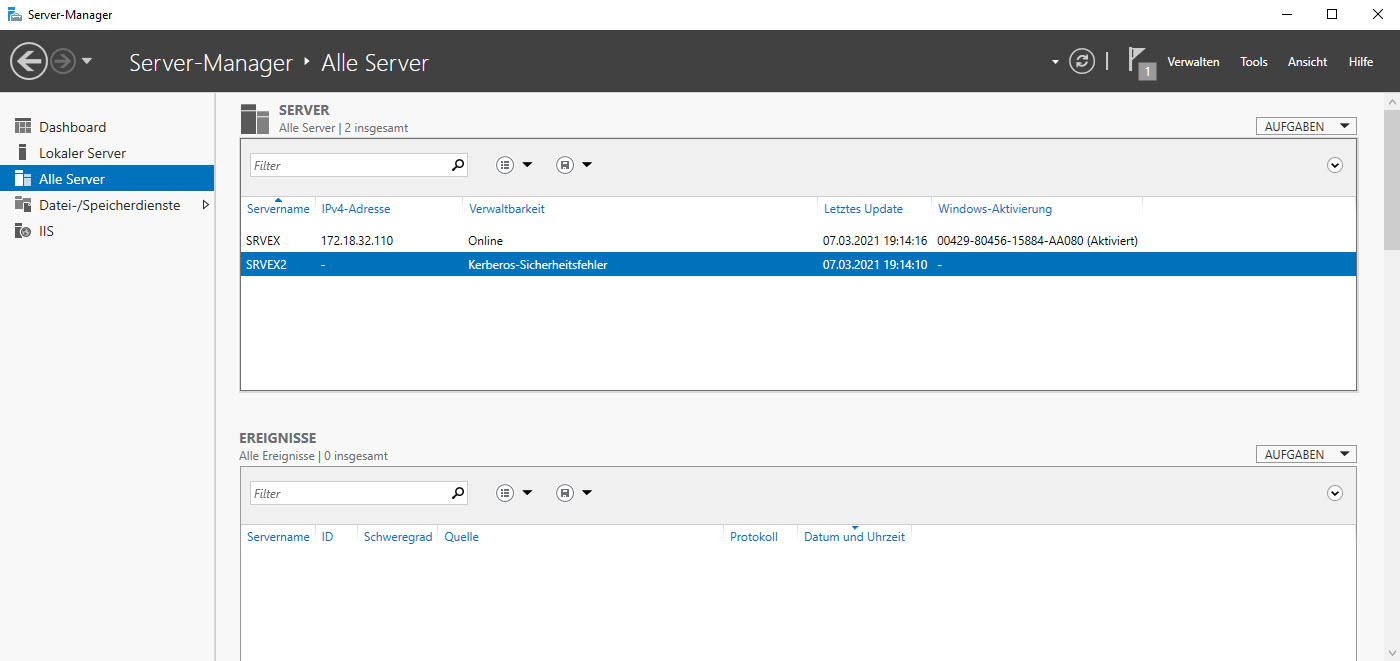Image resolution: width=1400 pixels, height=661 pixels.
Task: Click the search magnifier in Ereignisse filter
Action: pyautogui.click(x=458, y=493)
